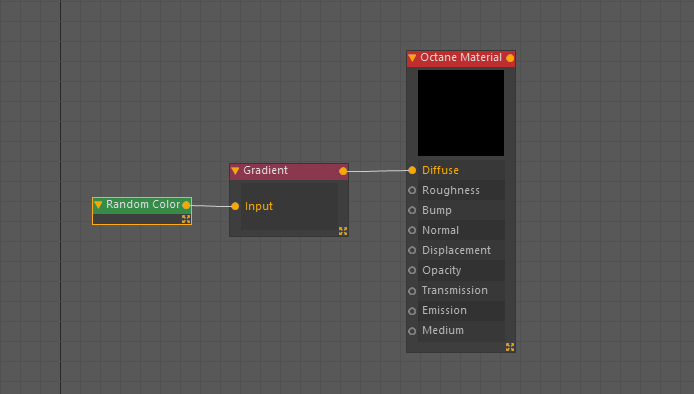This screenshot has width=694, height=394.
Task: Click the Gradient node resize corner icon
Action: click(343, 231)
